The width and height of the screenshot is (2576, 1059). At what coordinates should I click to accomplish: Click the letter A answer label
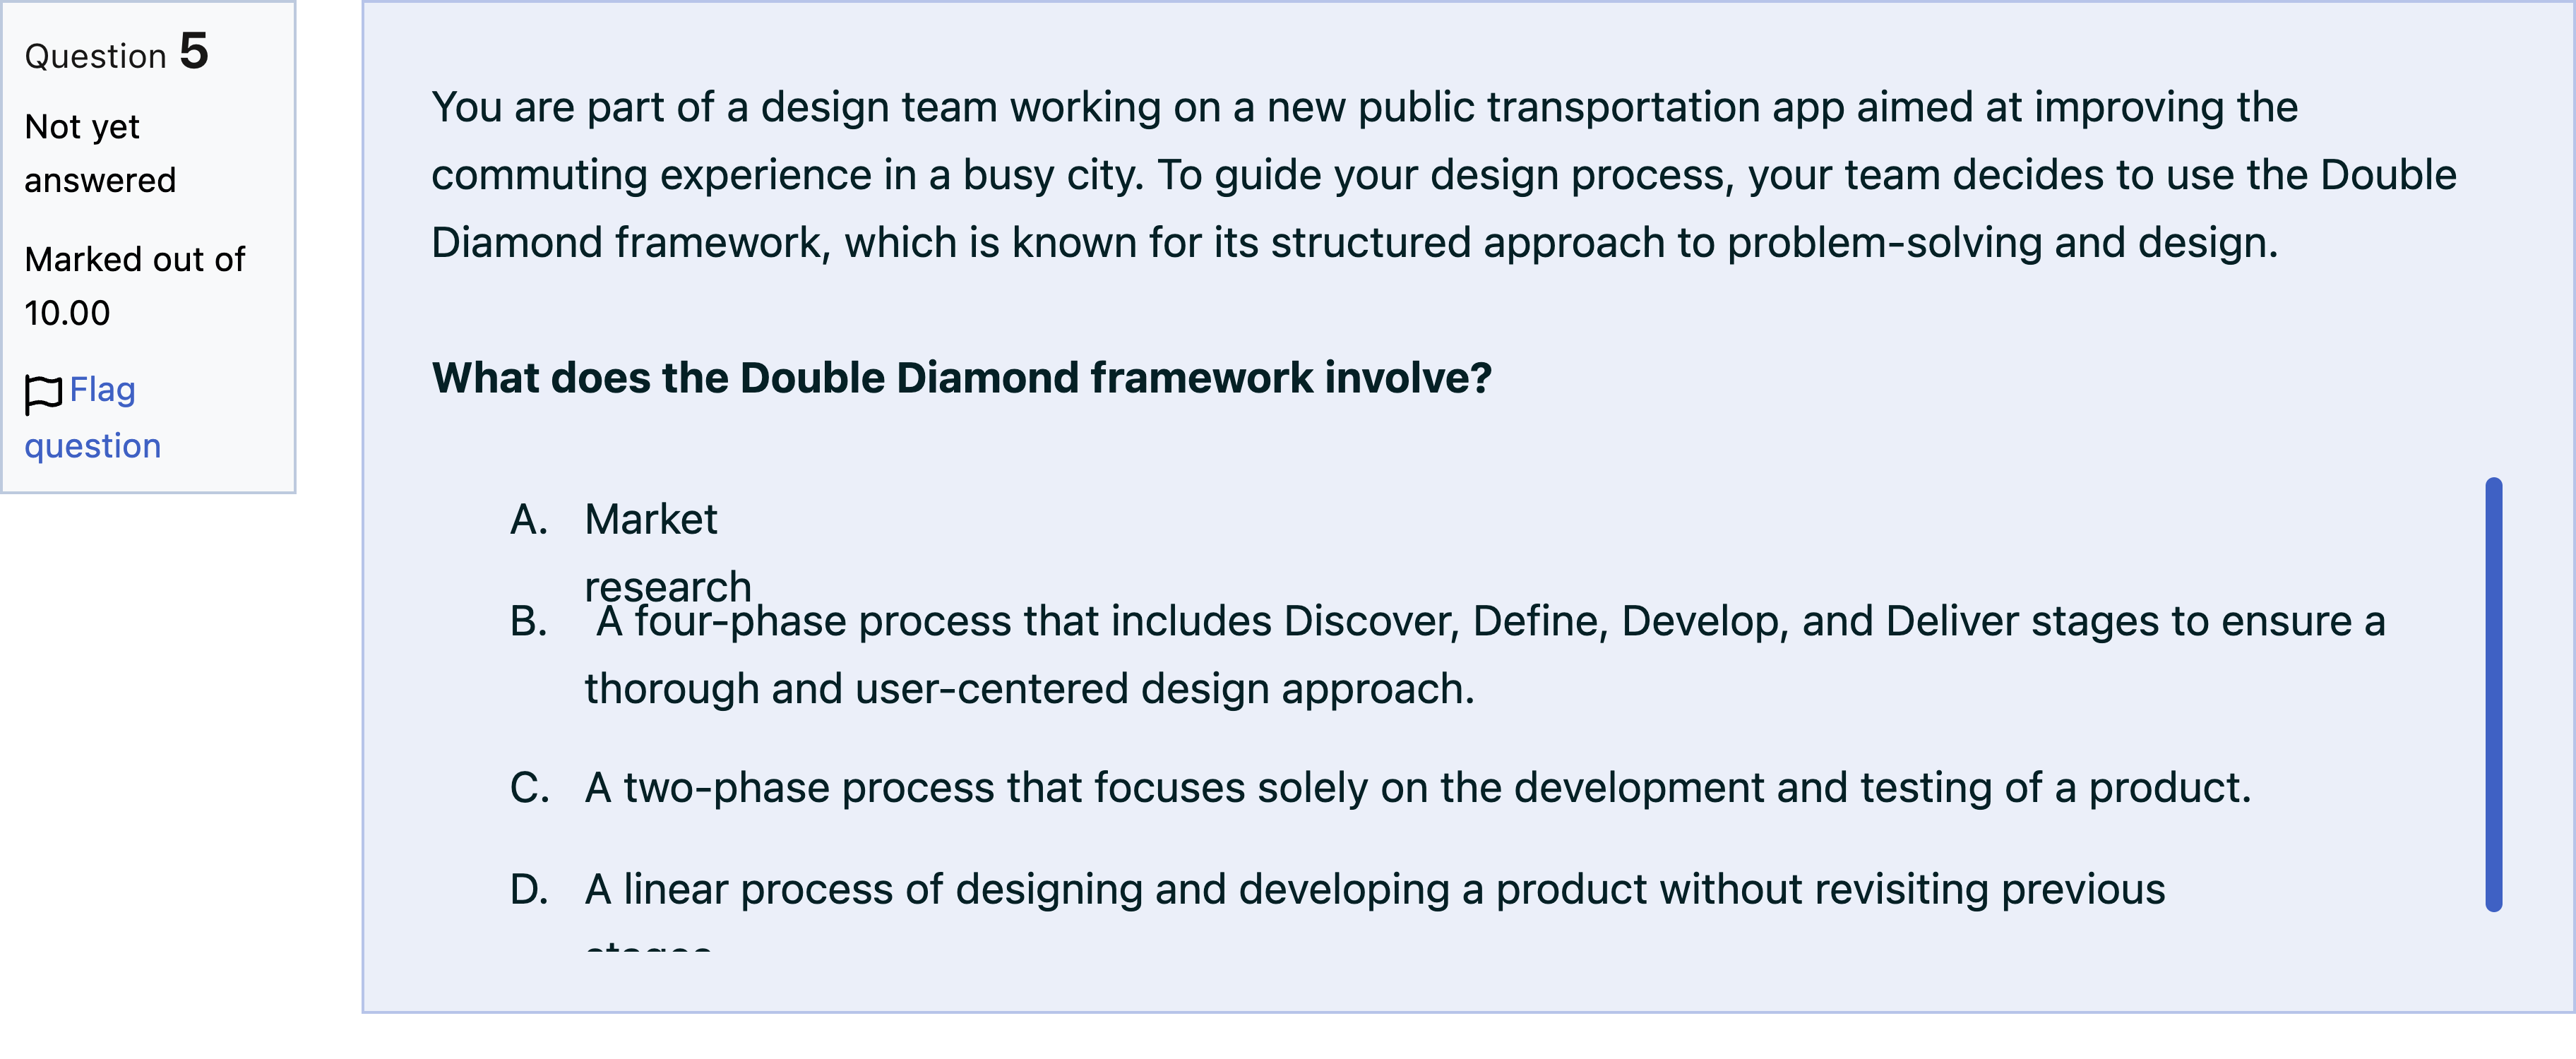(529, 520)
